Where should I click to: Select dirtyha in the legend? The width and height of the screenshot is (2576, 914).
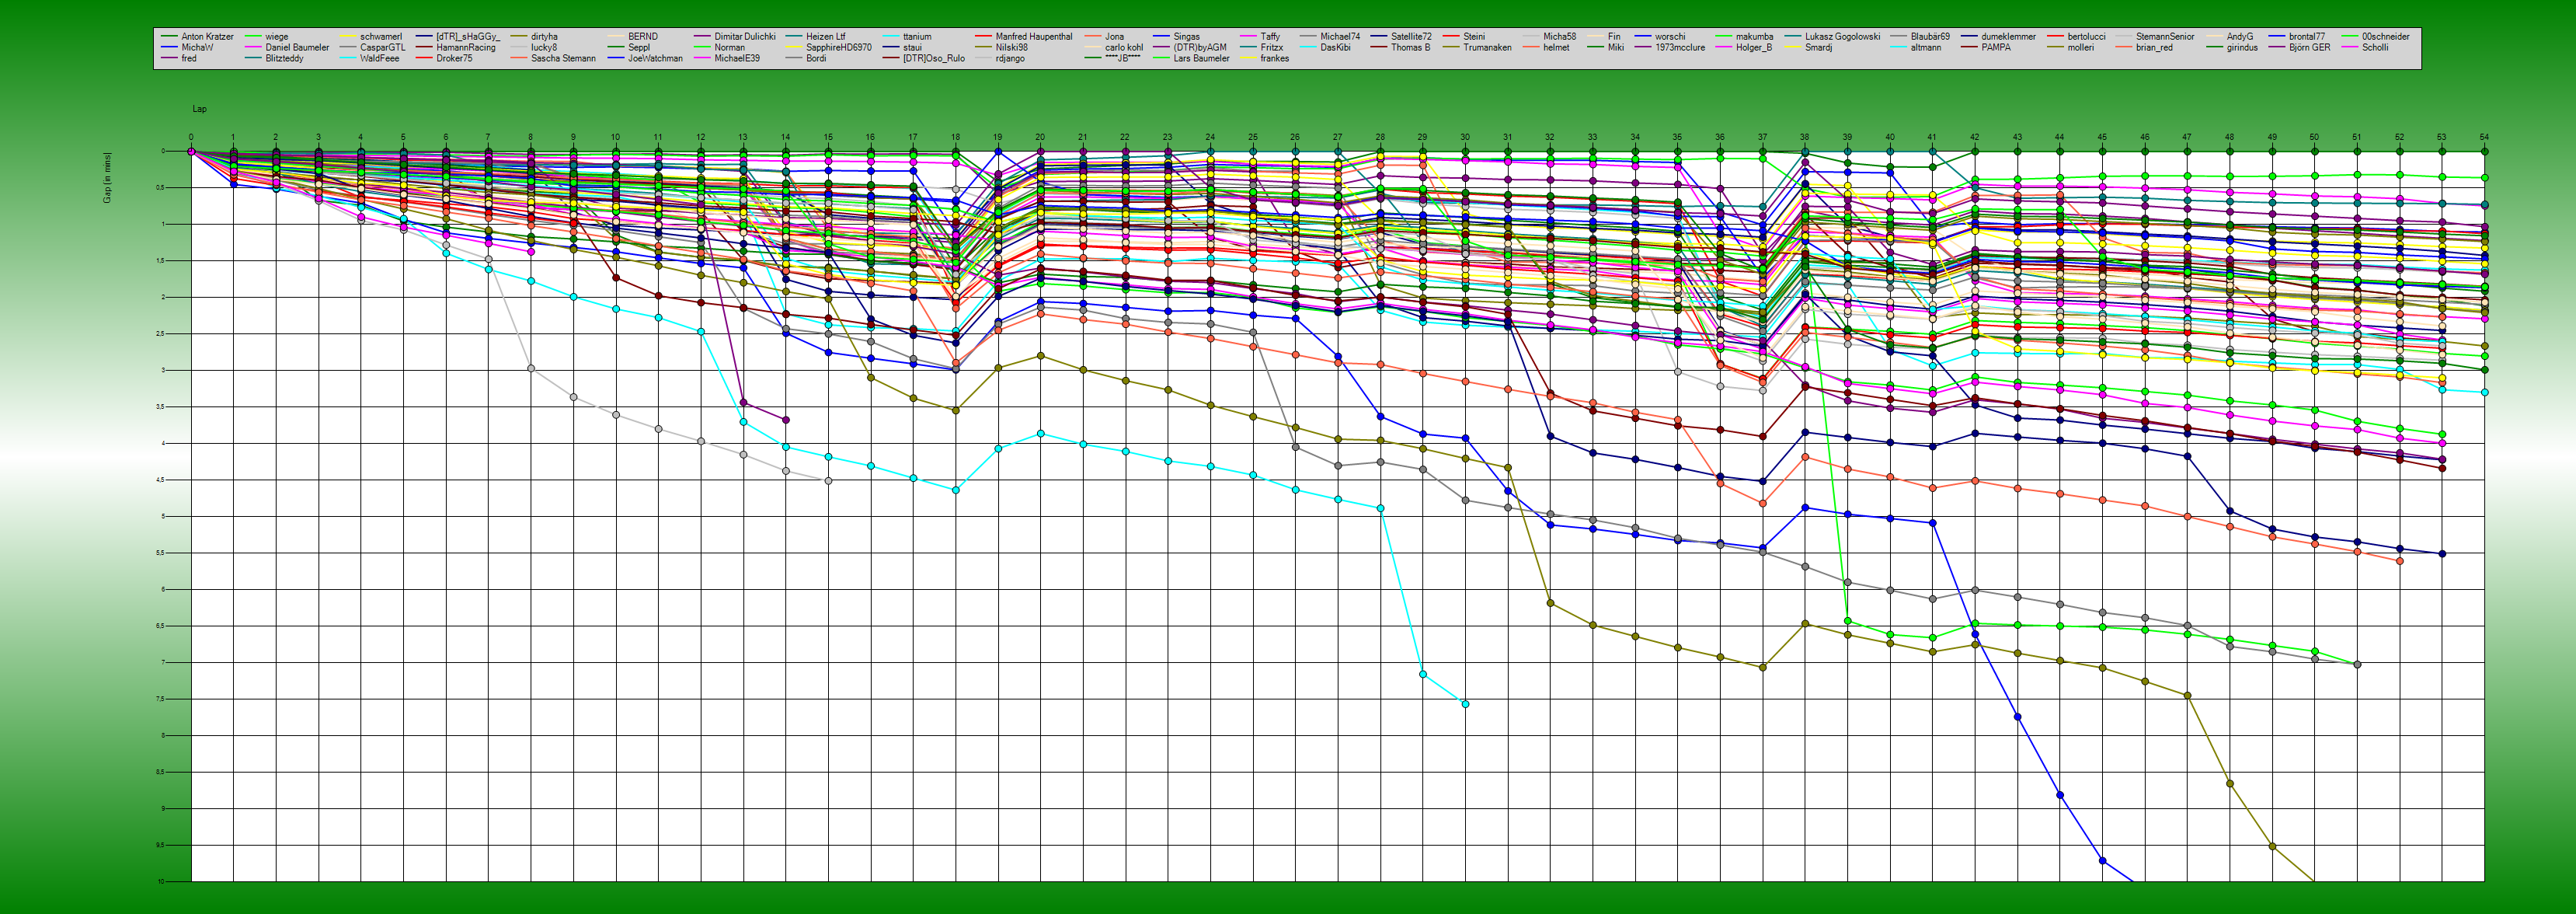544,37
